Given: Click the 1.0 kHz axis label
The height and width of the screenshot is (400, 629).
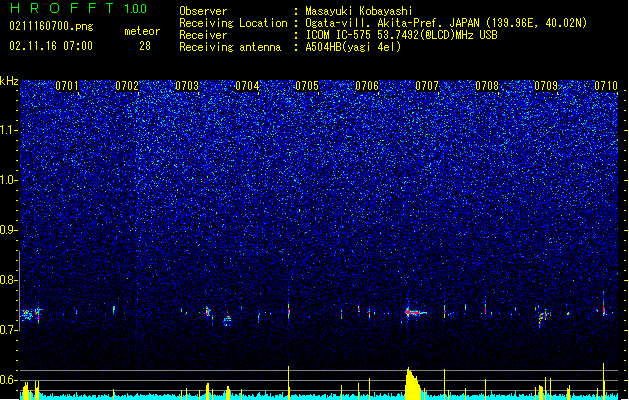Looking at the screenshot, I should point(8,180).
